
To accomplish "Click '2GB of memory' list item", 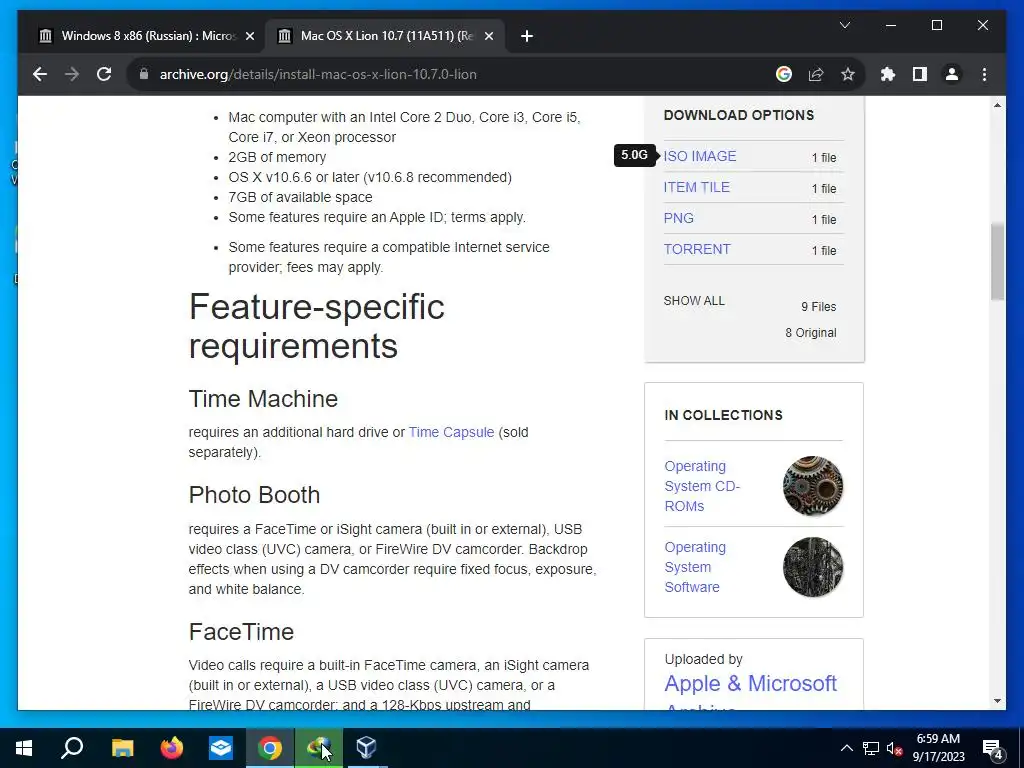I will pyautogui.click(x=277, y=157).
